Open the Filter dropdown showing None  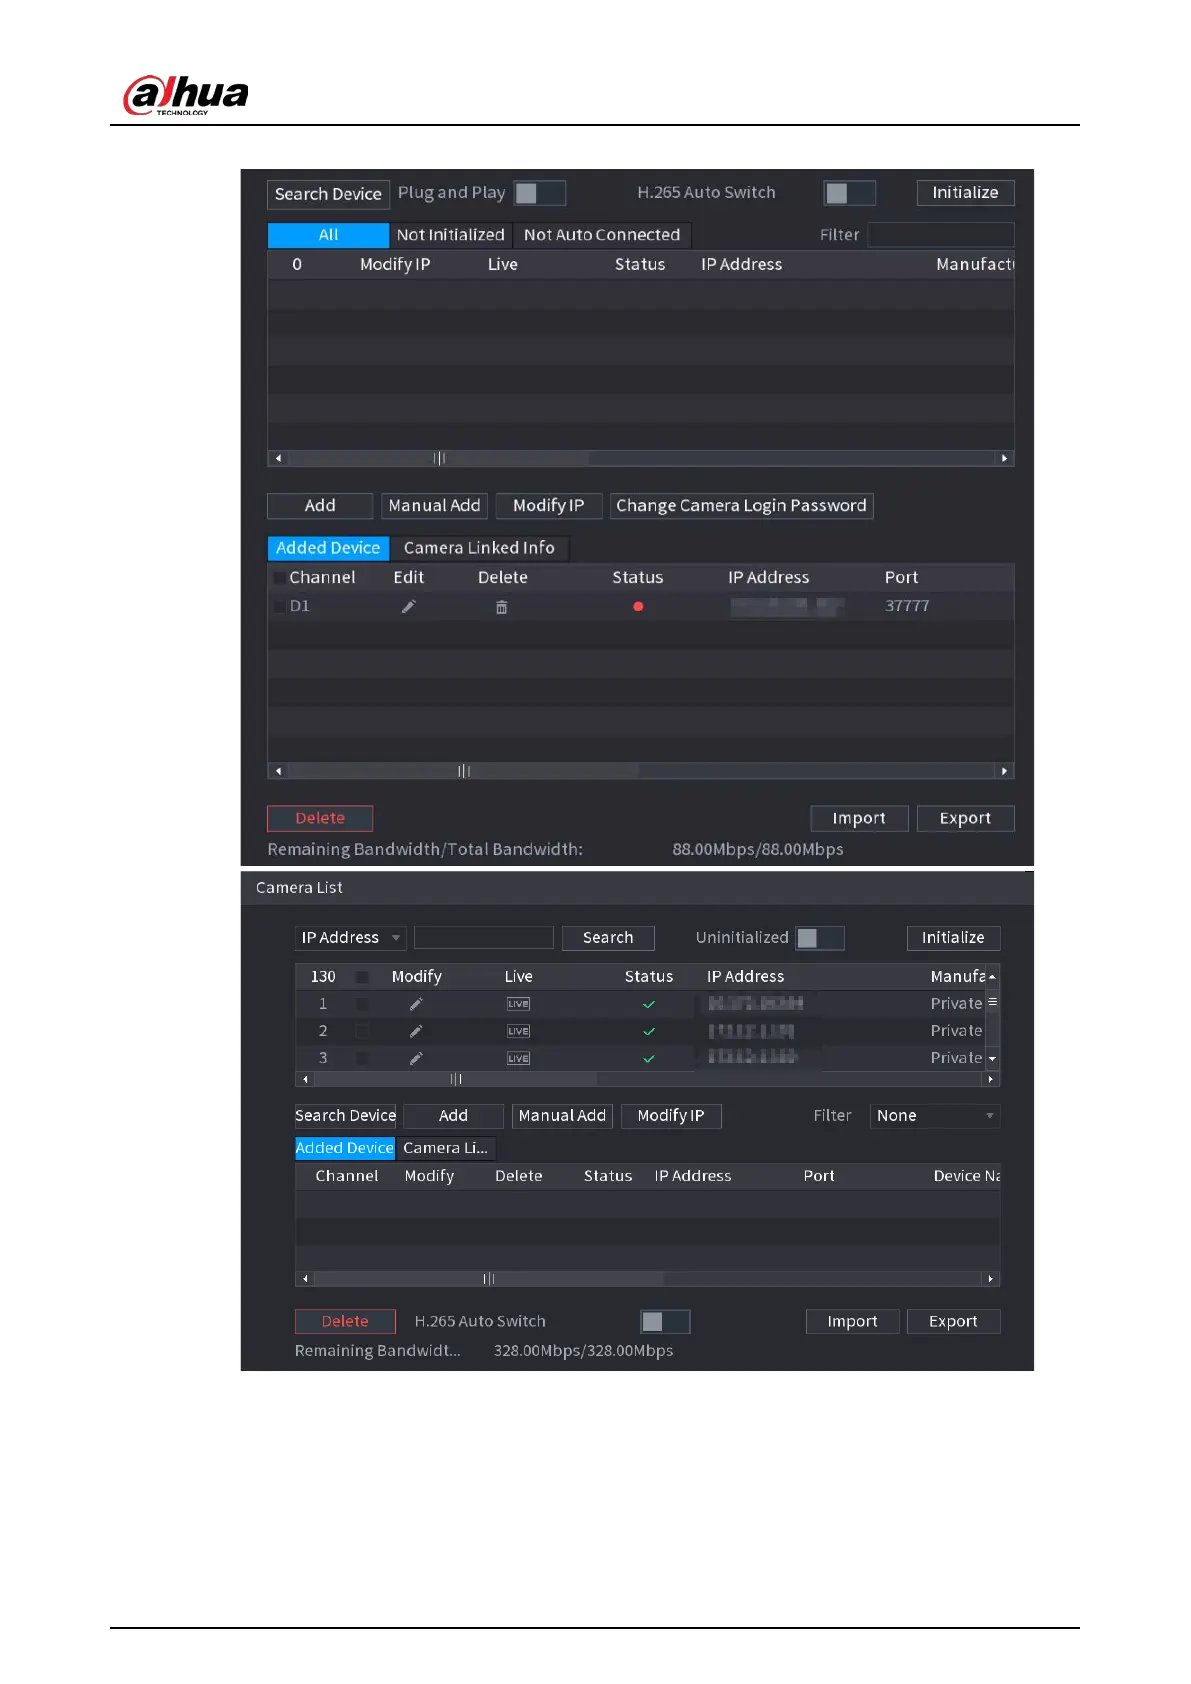pos(935,1116)
